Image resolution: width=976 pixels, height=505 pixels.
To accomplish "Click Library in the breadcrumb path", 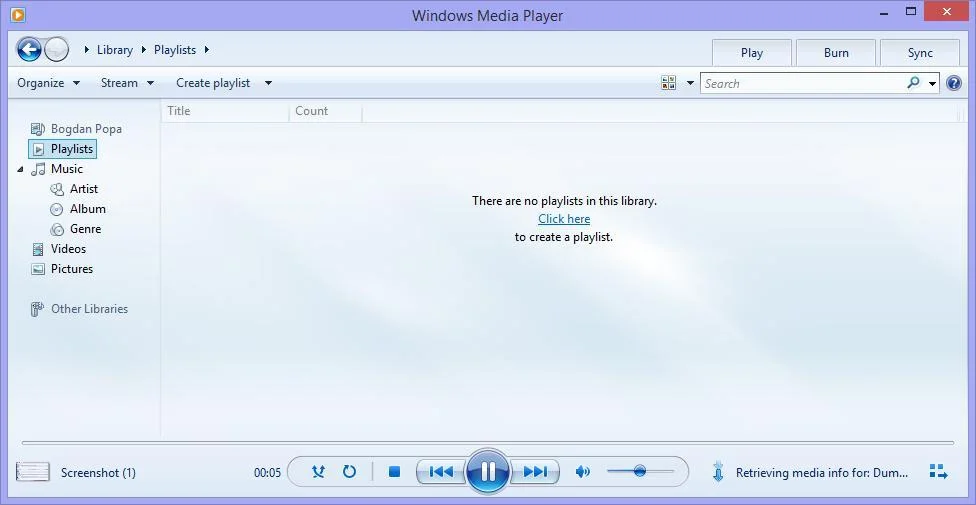I will click(115, 50).
